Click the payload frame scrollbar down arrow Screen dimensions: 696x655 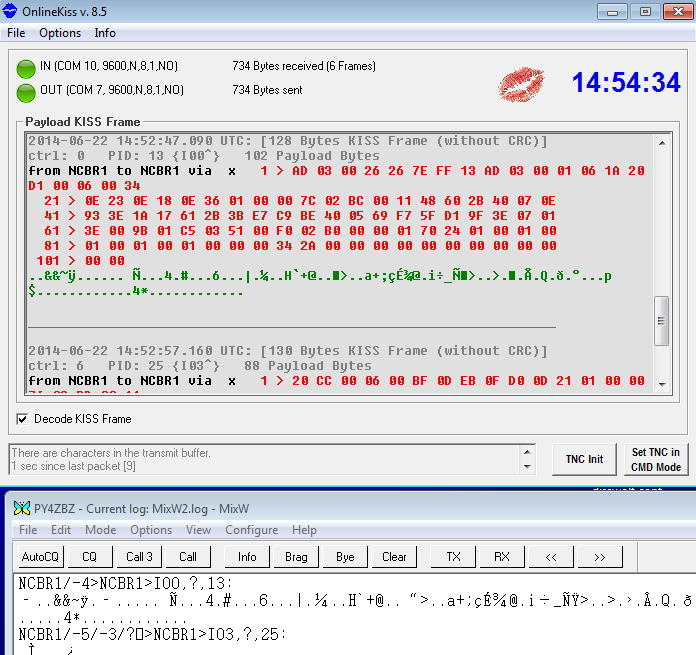tap(662, 384)
